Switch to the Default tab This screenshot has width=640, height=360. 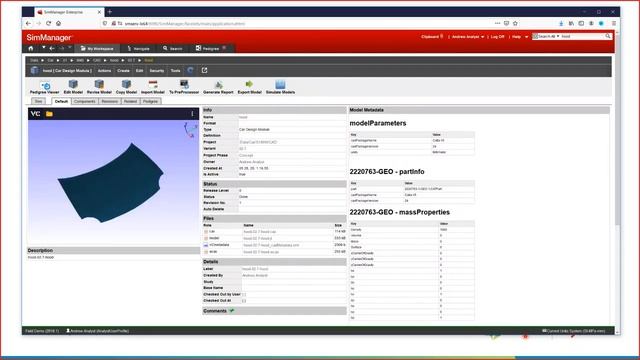pyautogui.click(x=61, y=101)
